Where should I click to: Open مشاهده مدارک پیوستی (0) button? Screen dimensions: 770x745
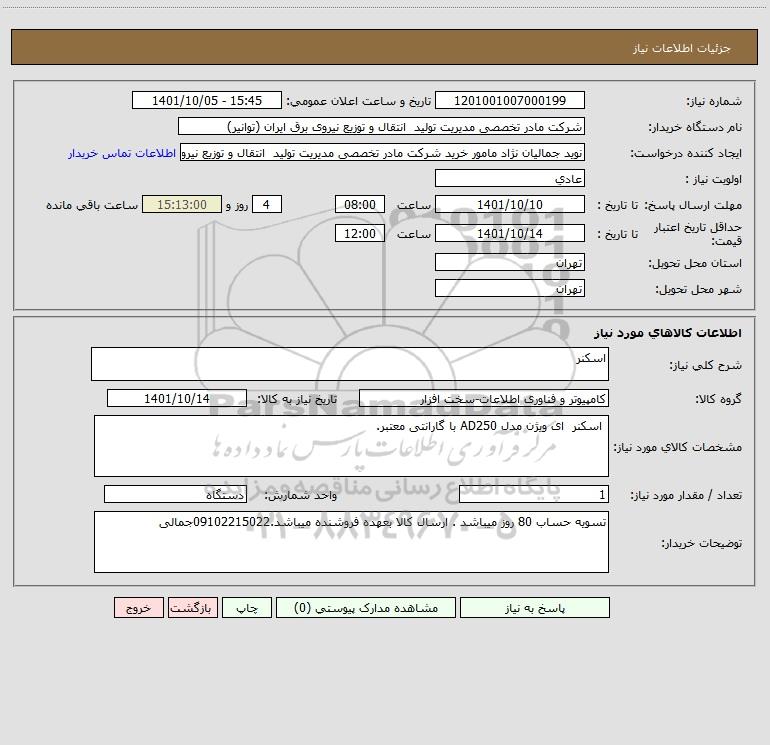point(366,607)
